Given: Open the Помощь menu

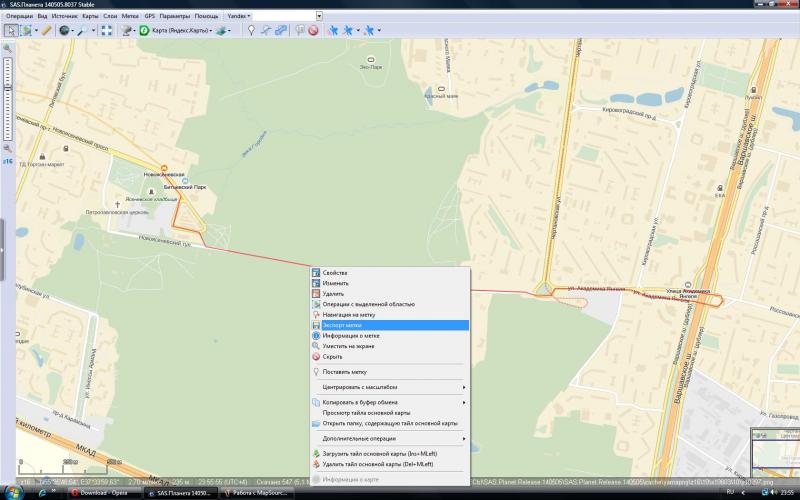Looking at the screenshot, I should pos(206,16).
